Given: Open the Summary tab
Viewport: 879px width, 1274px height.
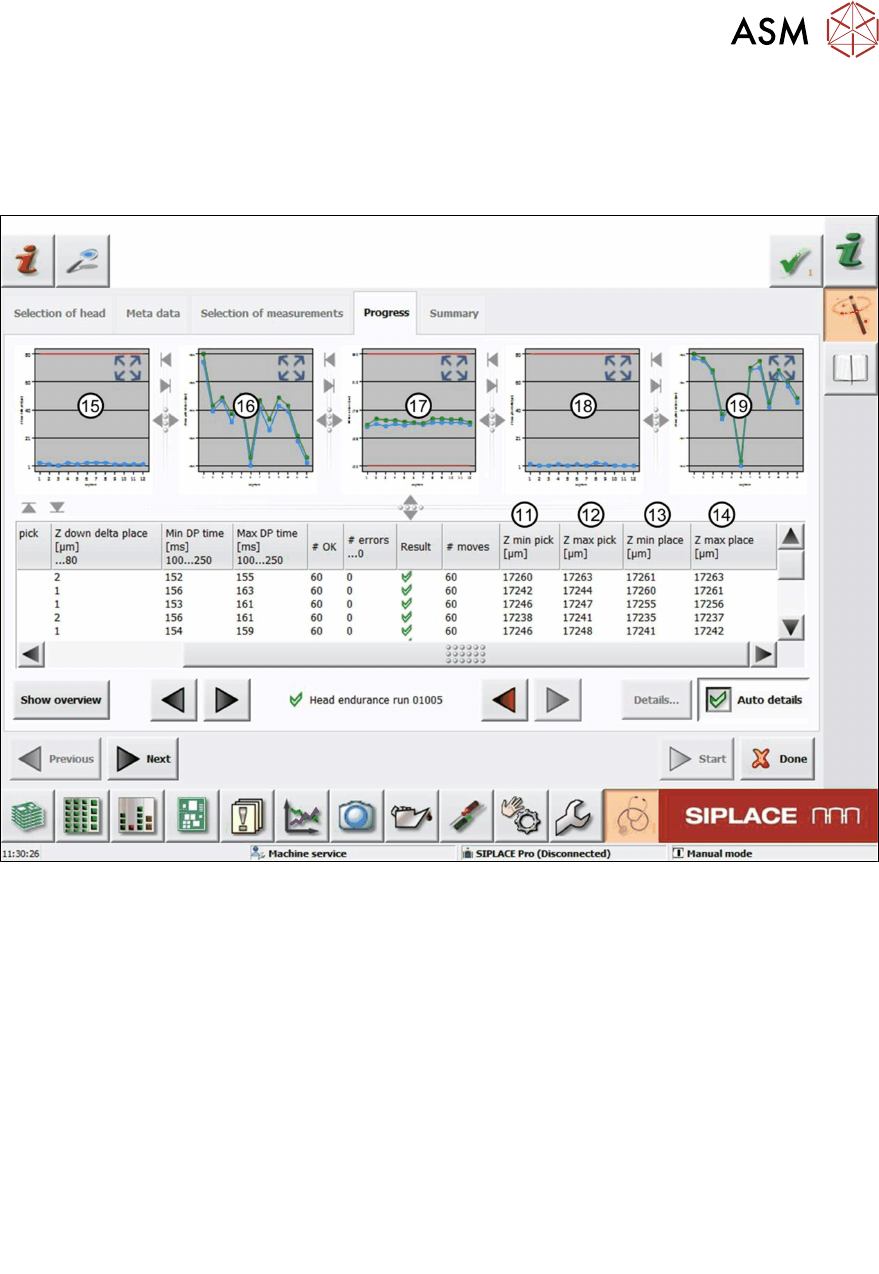Looking at the screenshot, I should point(454,313).
